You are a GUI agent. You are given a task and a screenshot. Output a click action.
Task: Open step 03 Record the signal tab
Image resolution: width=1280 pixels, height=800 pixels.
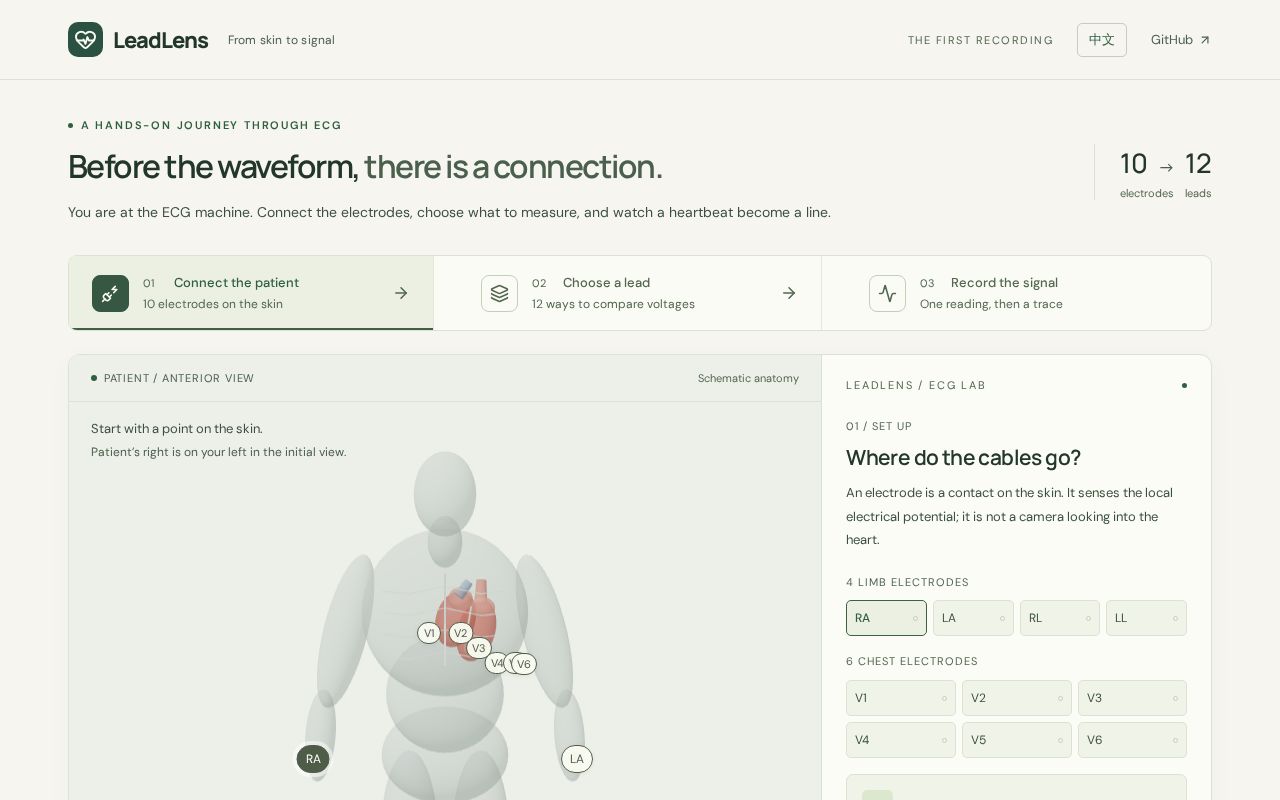coord(1016,293)
